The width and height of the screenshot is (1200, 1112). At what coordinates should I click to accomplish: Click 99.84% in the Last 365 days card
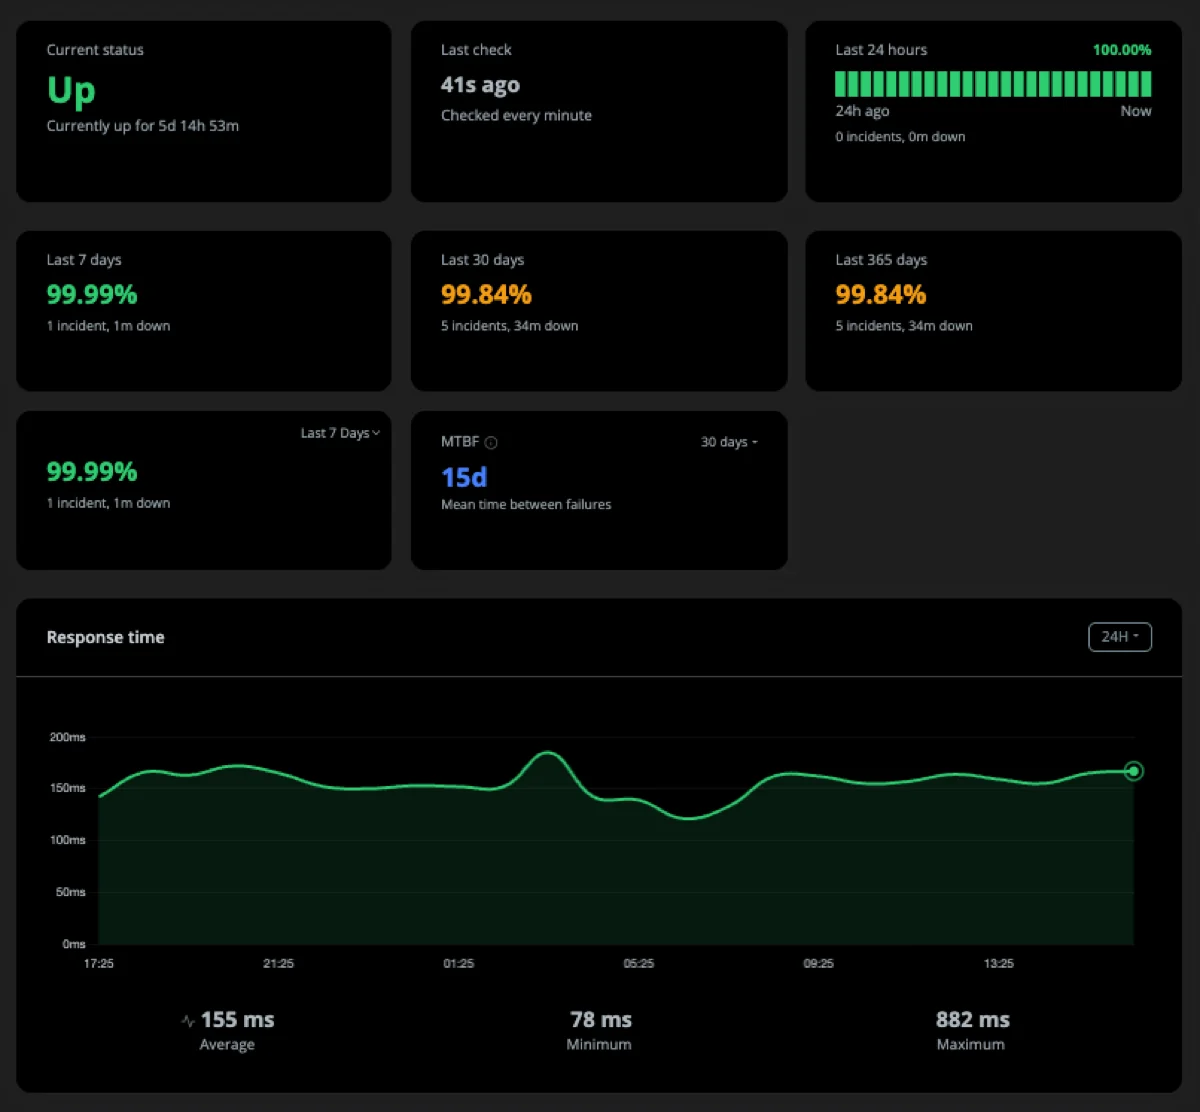(x=881, y=295)
